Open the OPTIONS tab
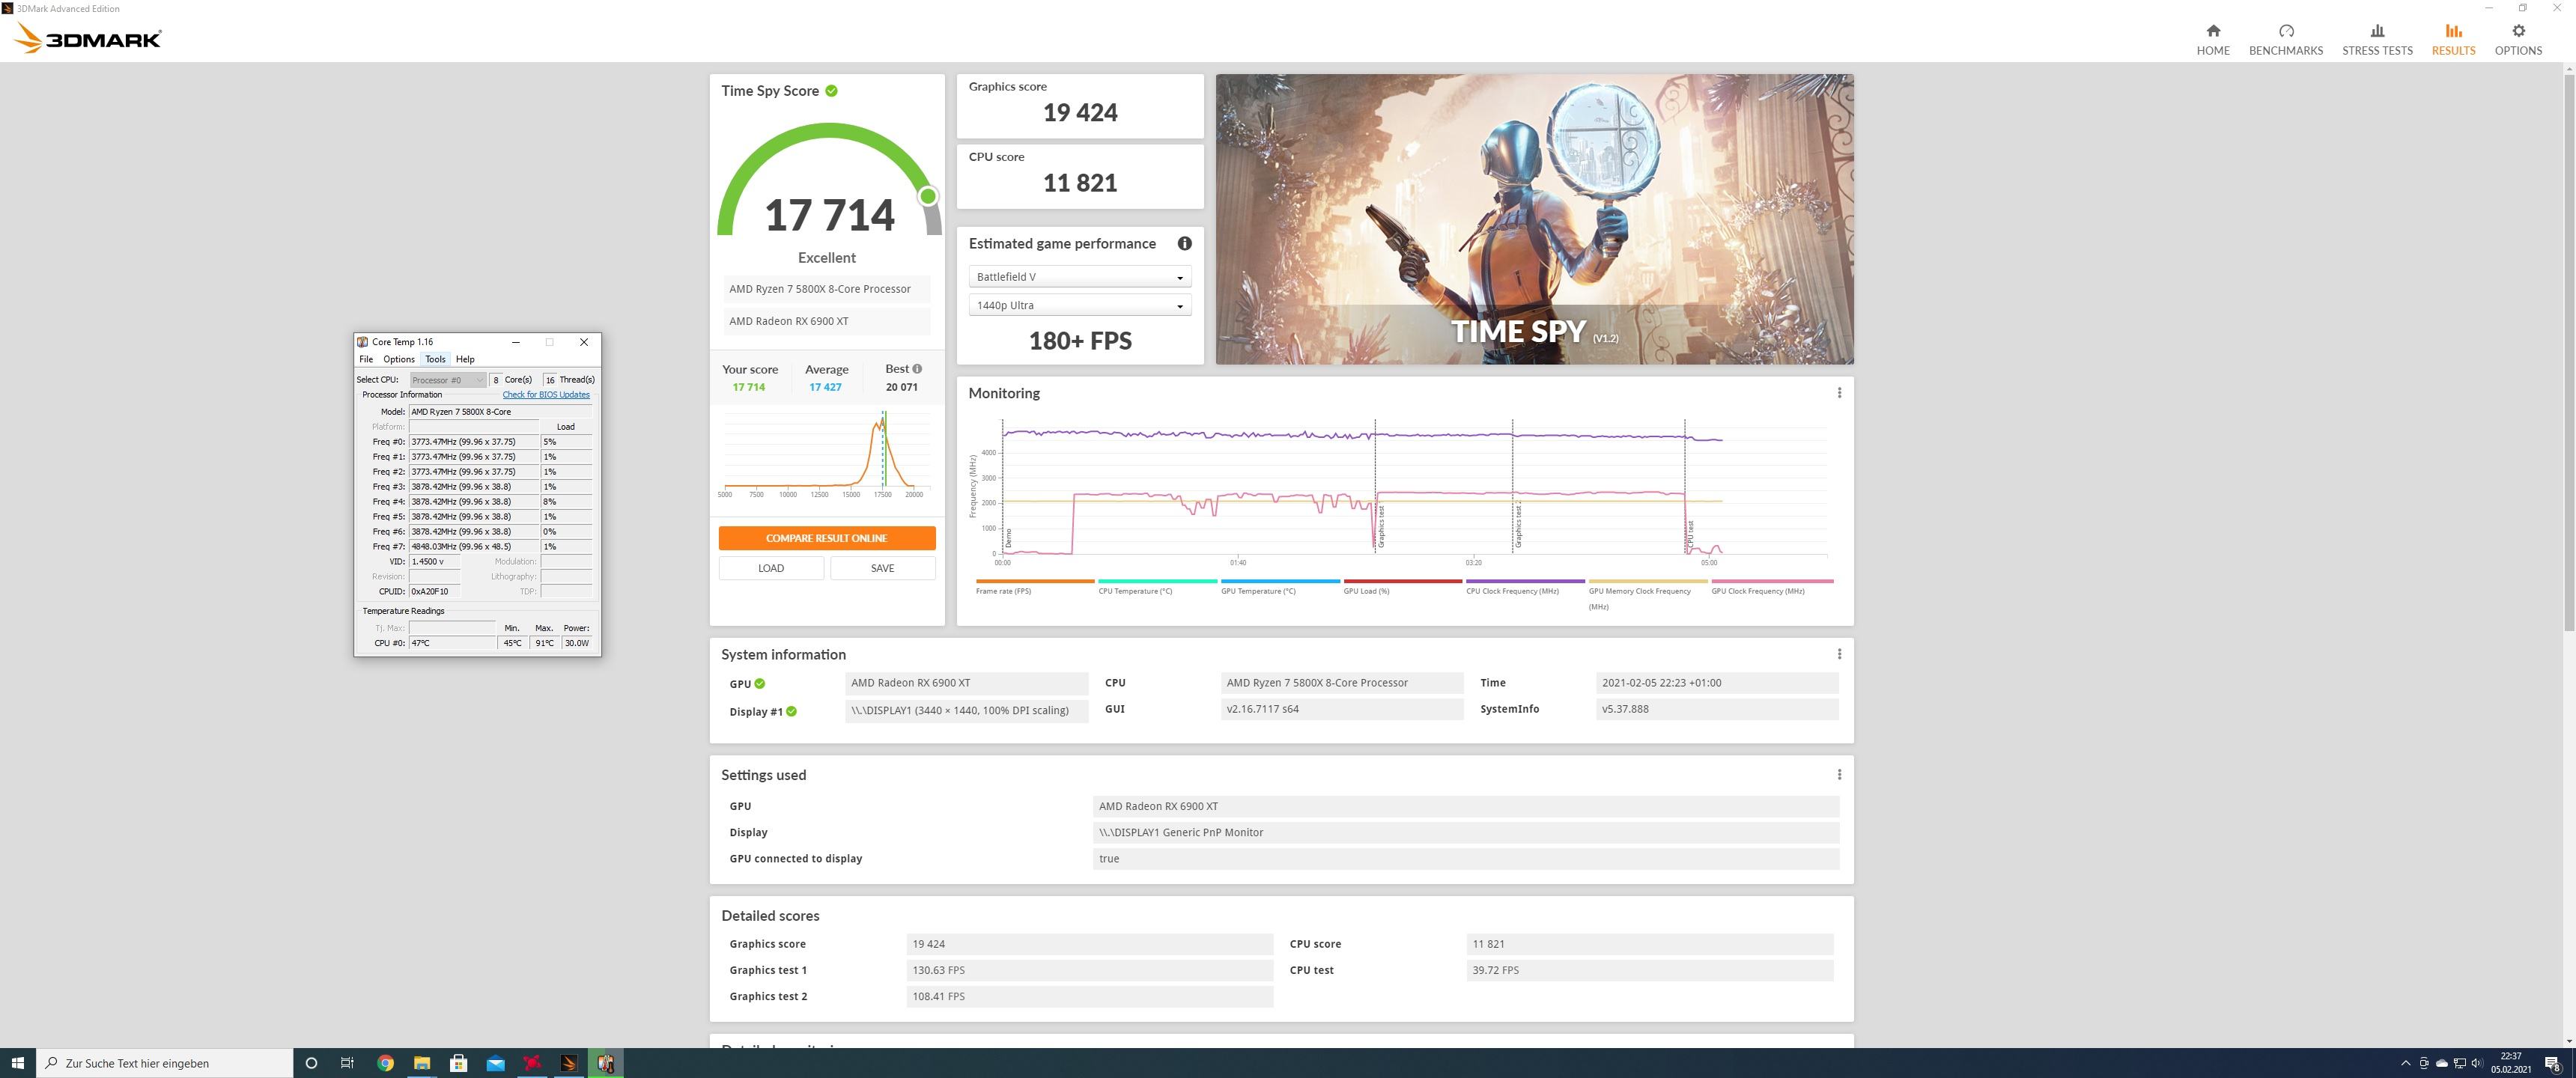The image size is (2576, 1078). click(x=2517, y=40)
